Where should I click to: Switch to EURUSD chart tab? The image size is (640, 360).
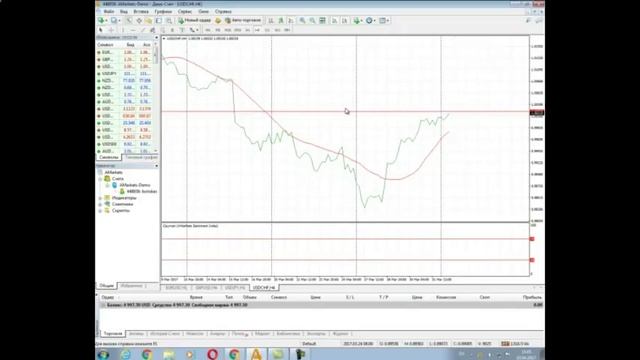pos(176,288)
